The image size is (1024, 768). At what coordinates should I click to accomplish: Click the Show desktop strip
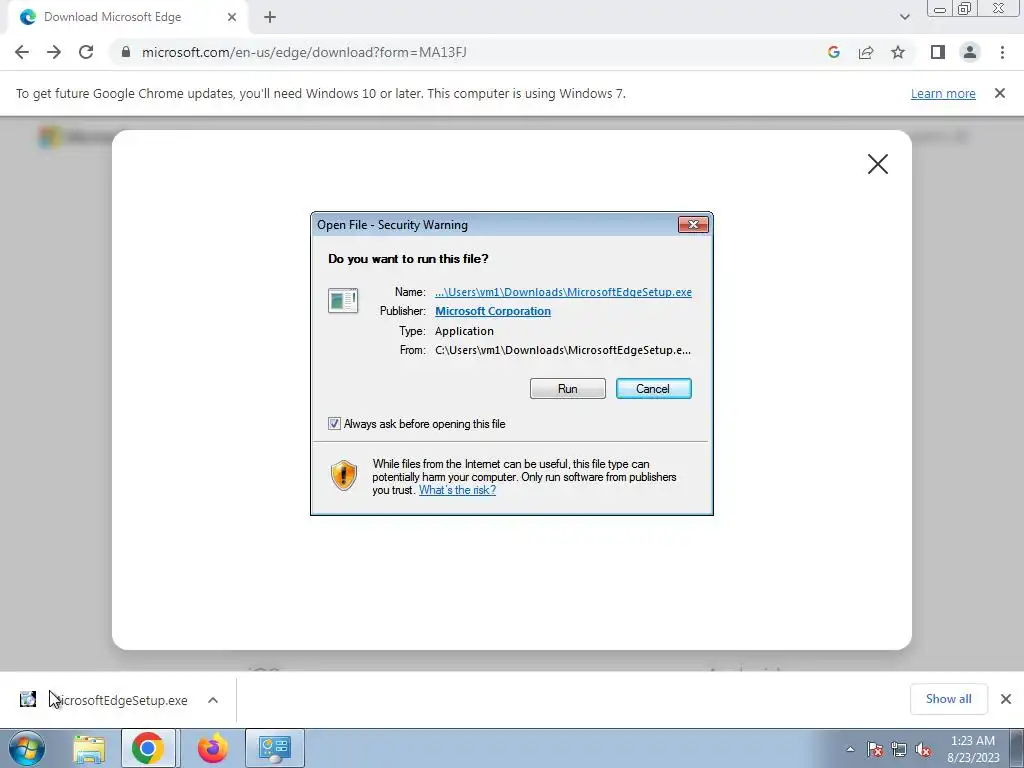(1016, 748)
